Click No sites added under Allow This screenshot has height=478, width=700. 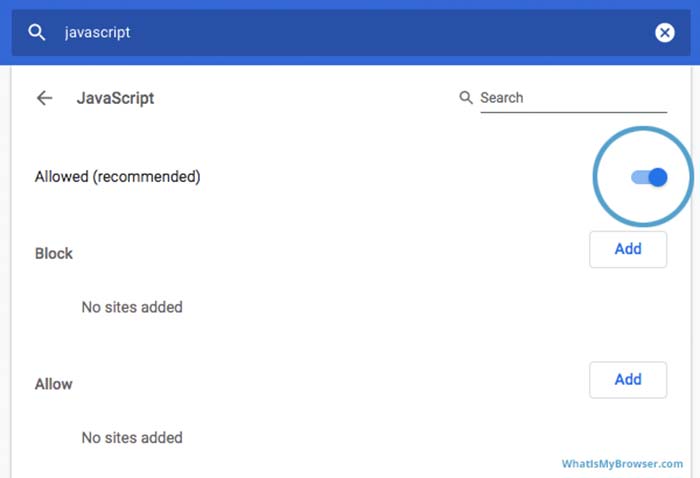pyautogui.click(x=132, y=438)
